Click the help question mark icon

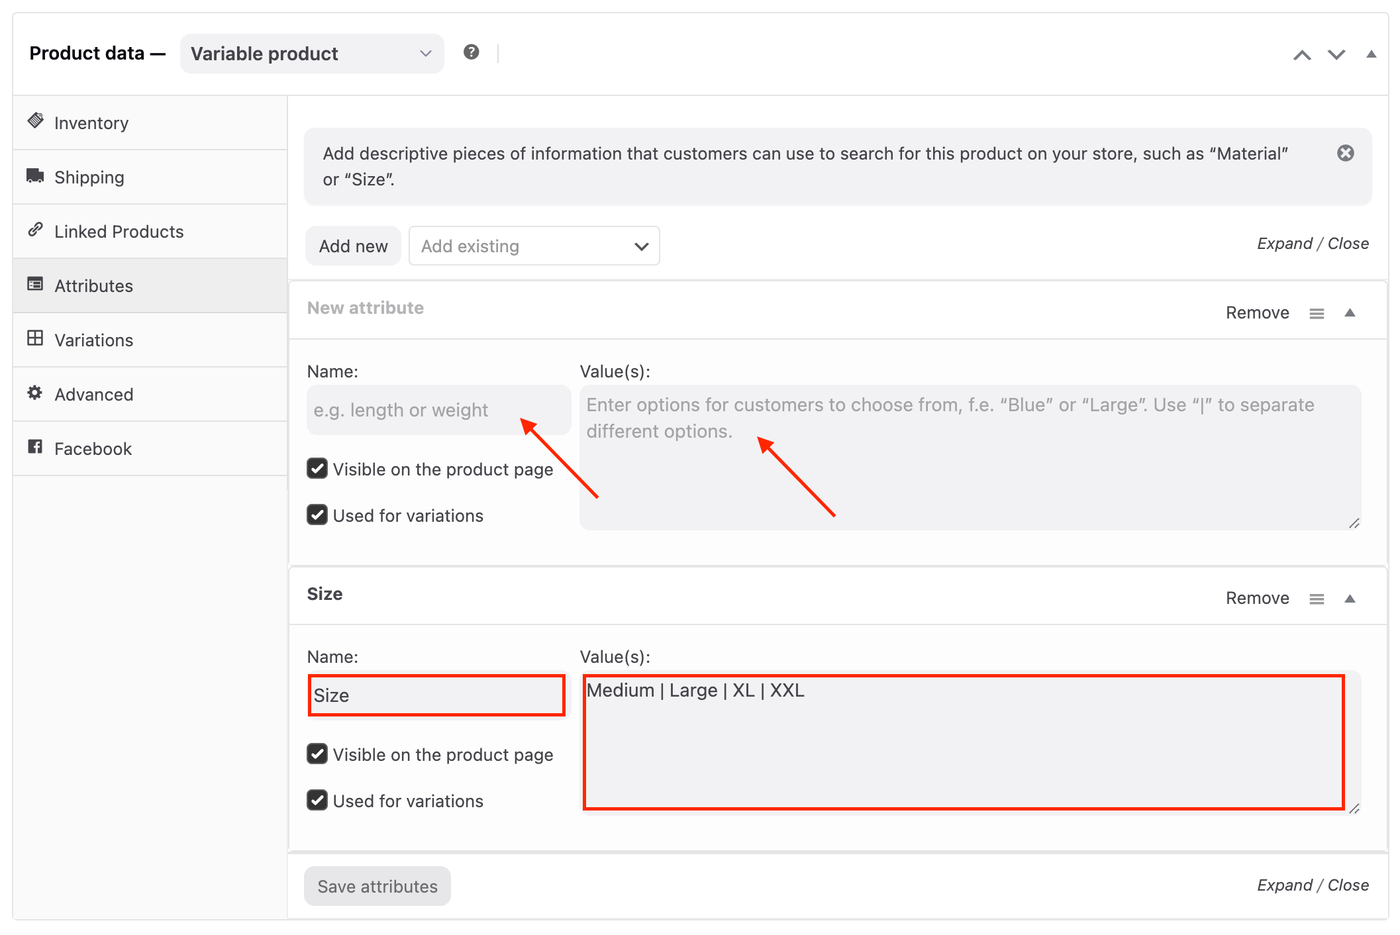471,52
